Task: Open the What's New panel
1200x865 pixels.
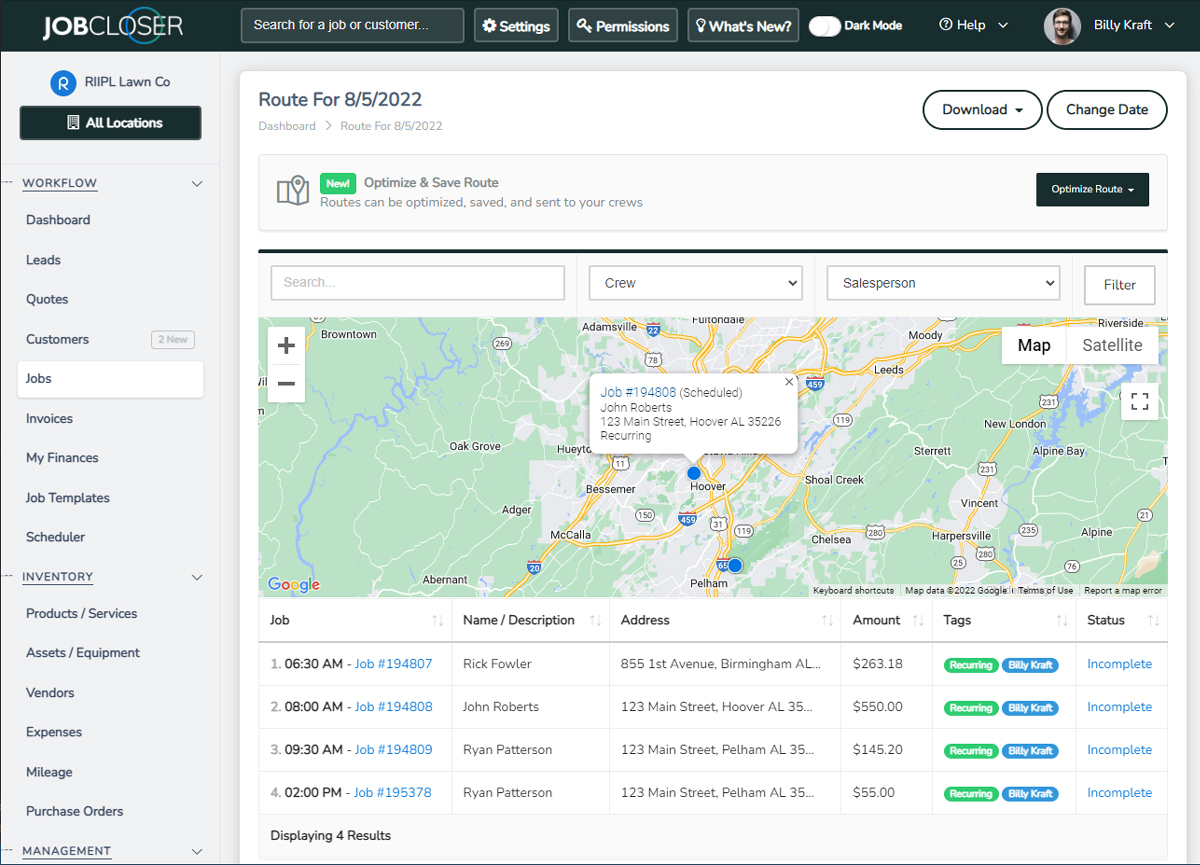Action: coord(742,25)
